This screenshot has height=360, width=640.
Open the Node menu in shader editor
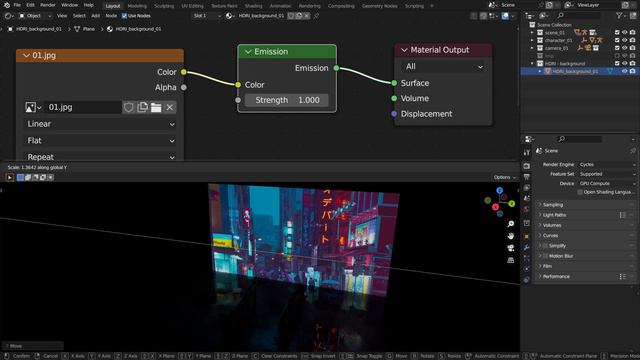tap(111, 16)
